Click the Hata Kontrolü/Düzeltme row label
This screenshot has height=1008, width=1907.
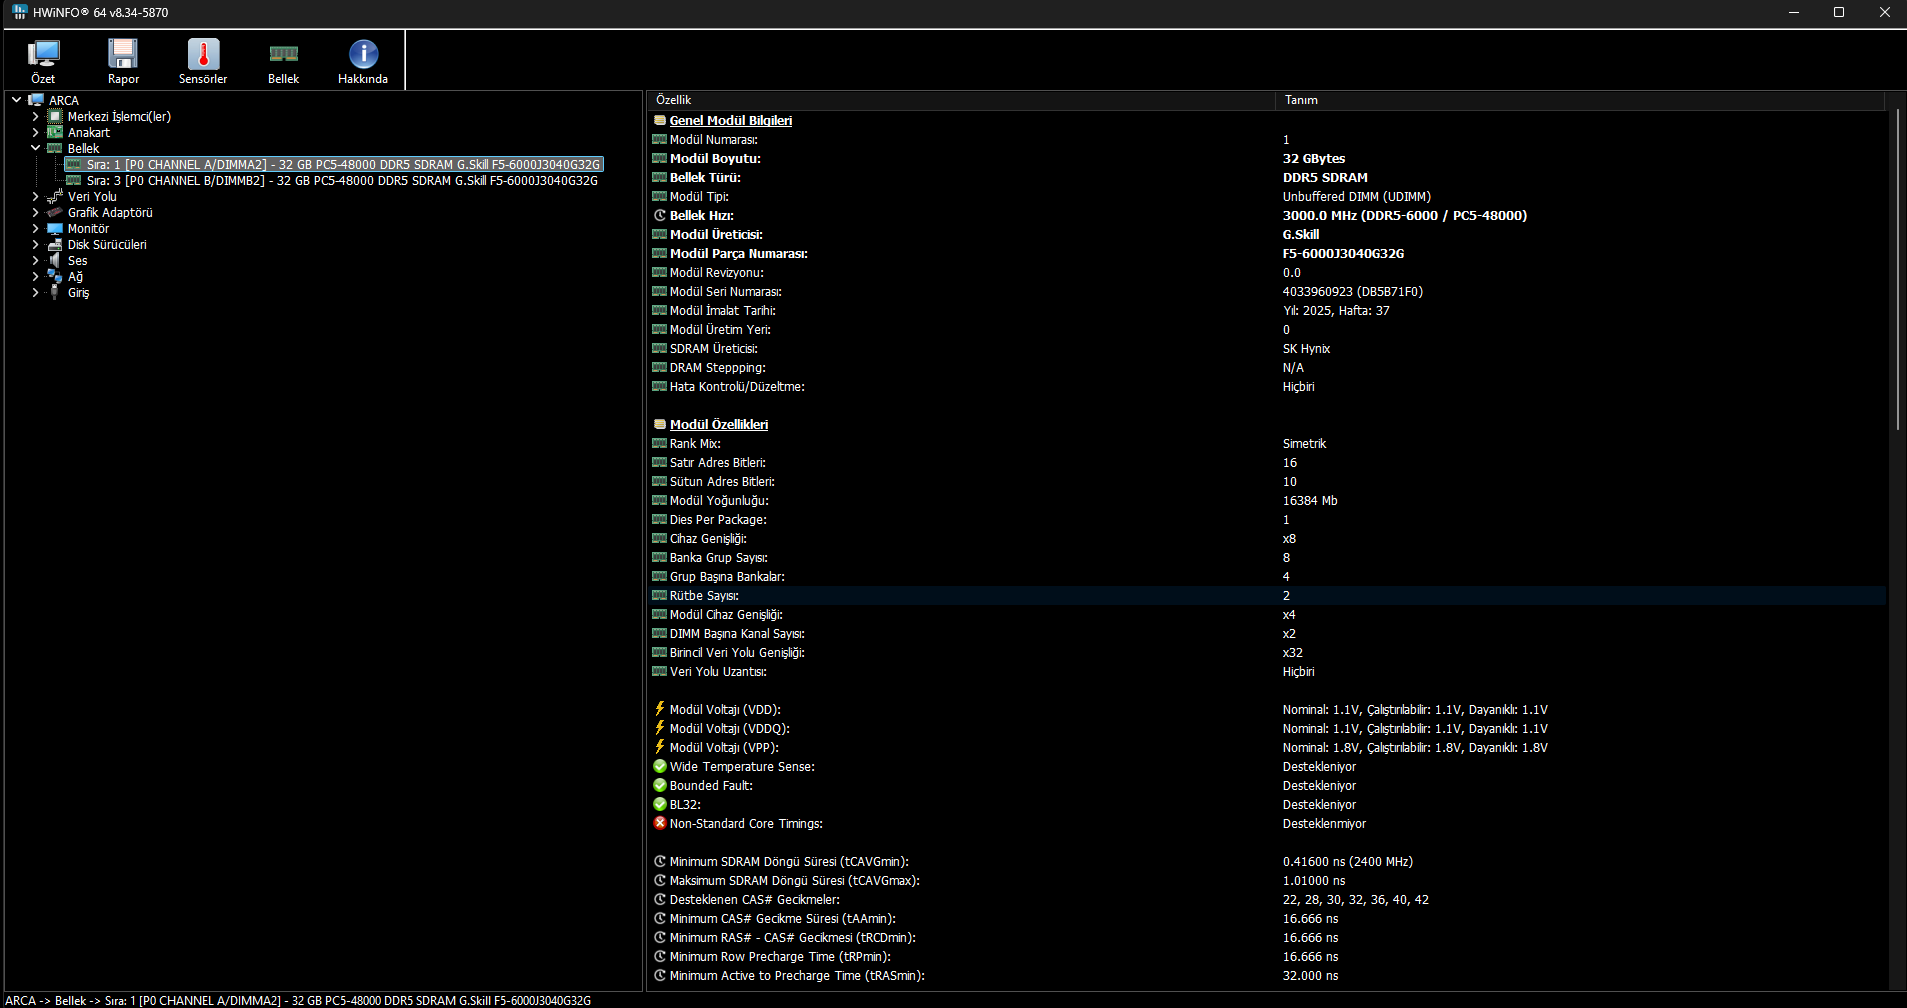click(x=736, y=386)
